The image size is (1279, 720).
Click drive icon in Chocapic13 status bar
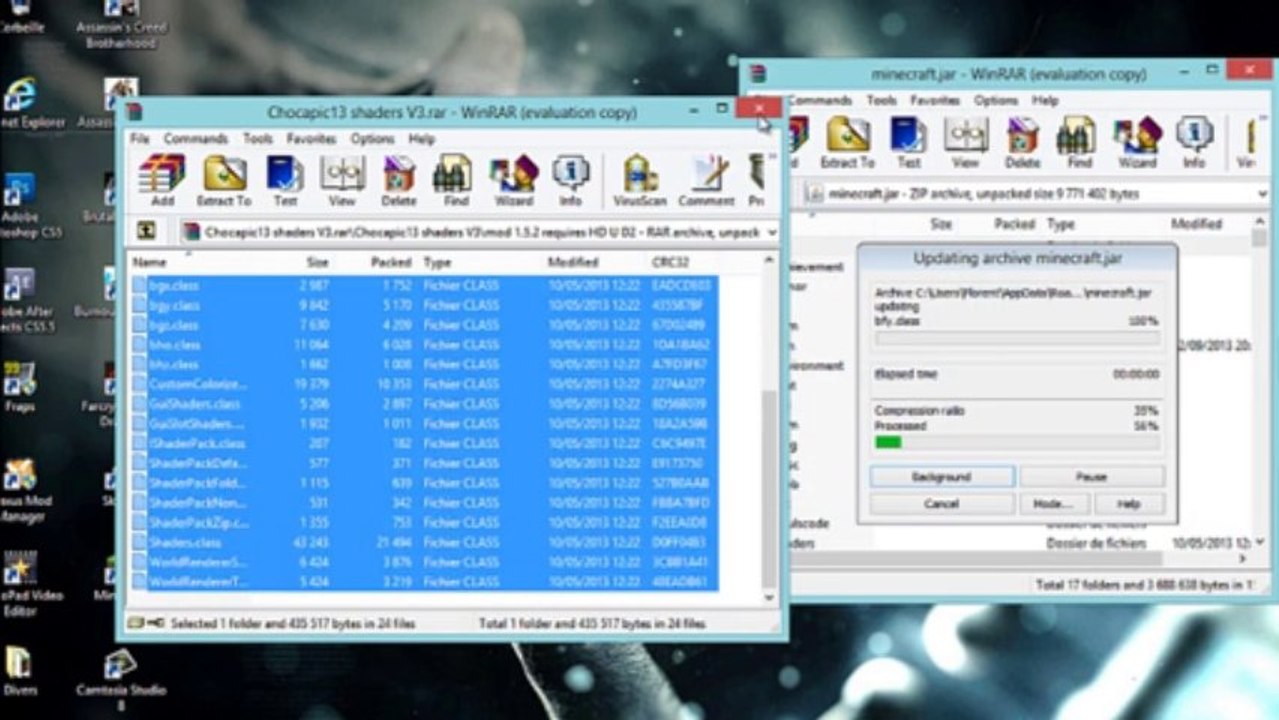click(x=136, y=623)
